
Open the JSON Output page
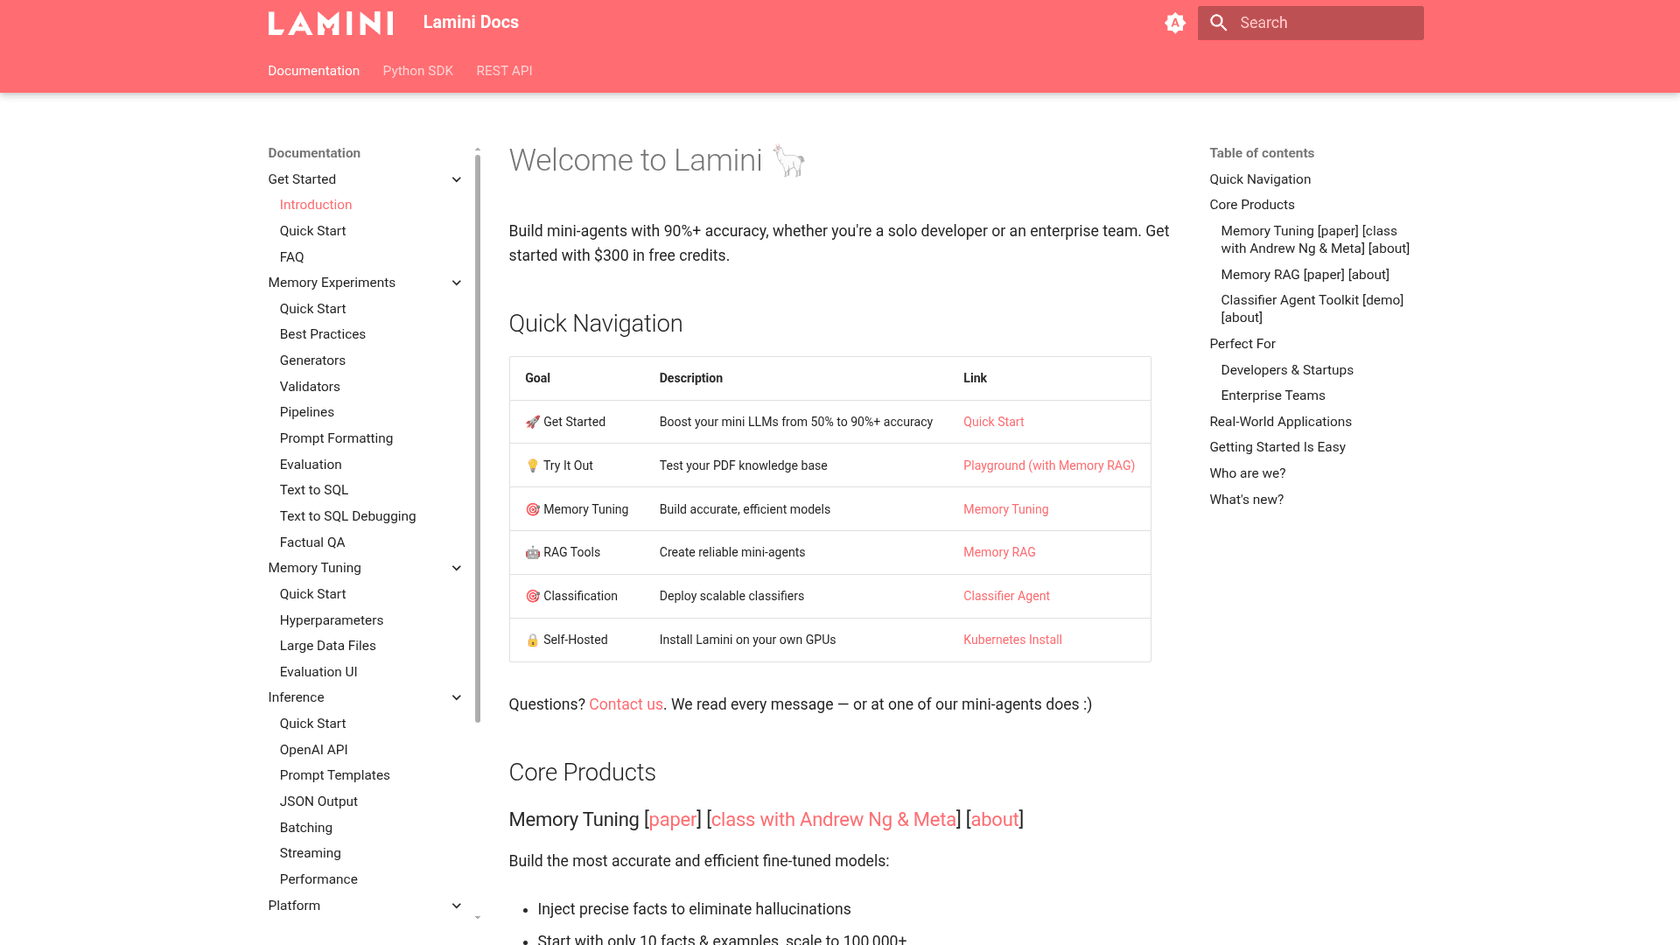[x=319, y=801]
